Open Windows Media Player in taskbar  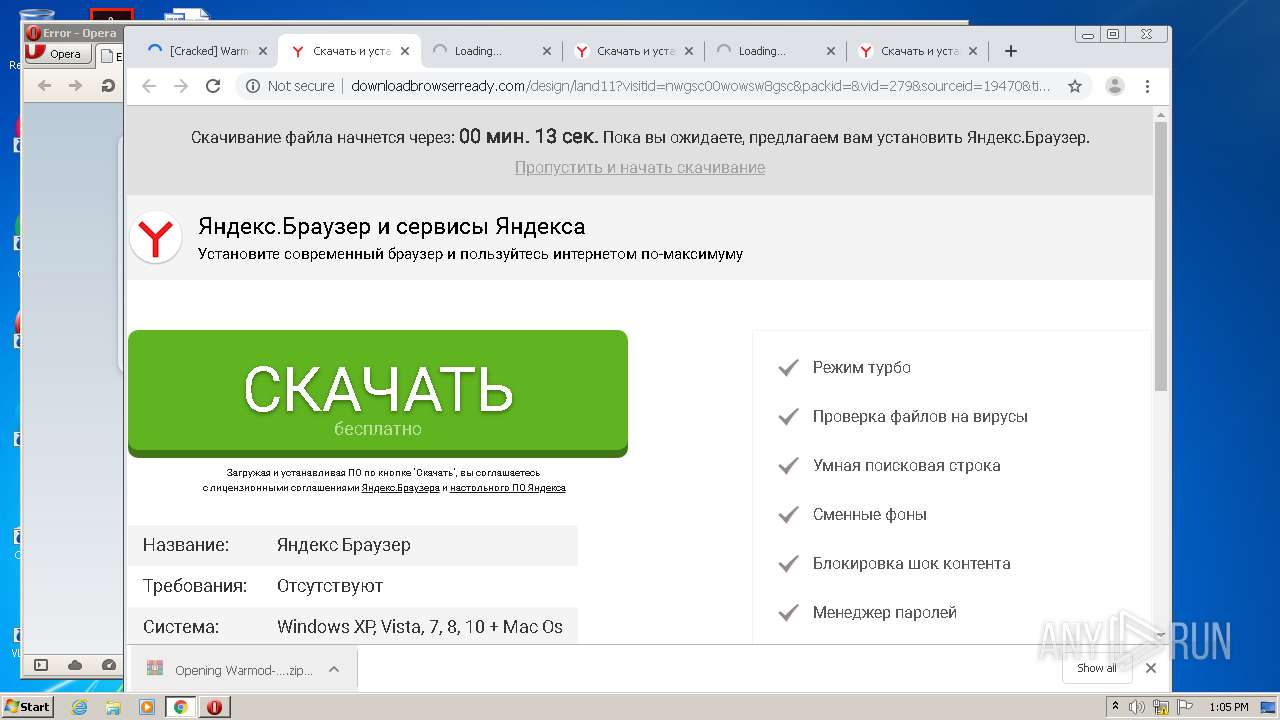click(x=147, y=707)
